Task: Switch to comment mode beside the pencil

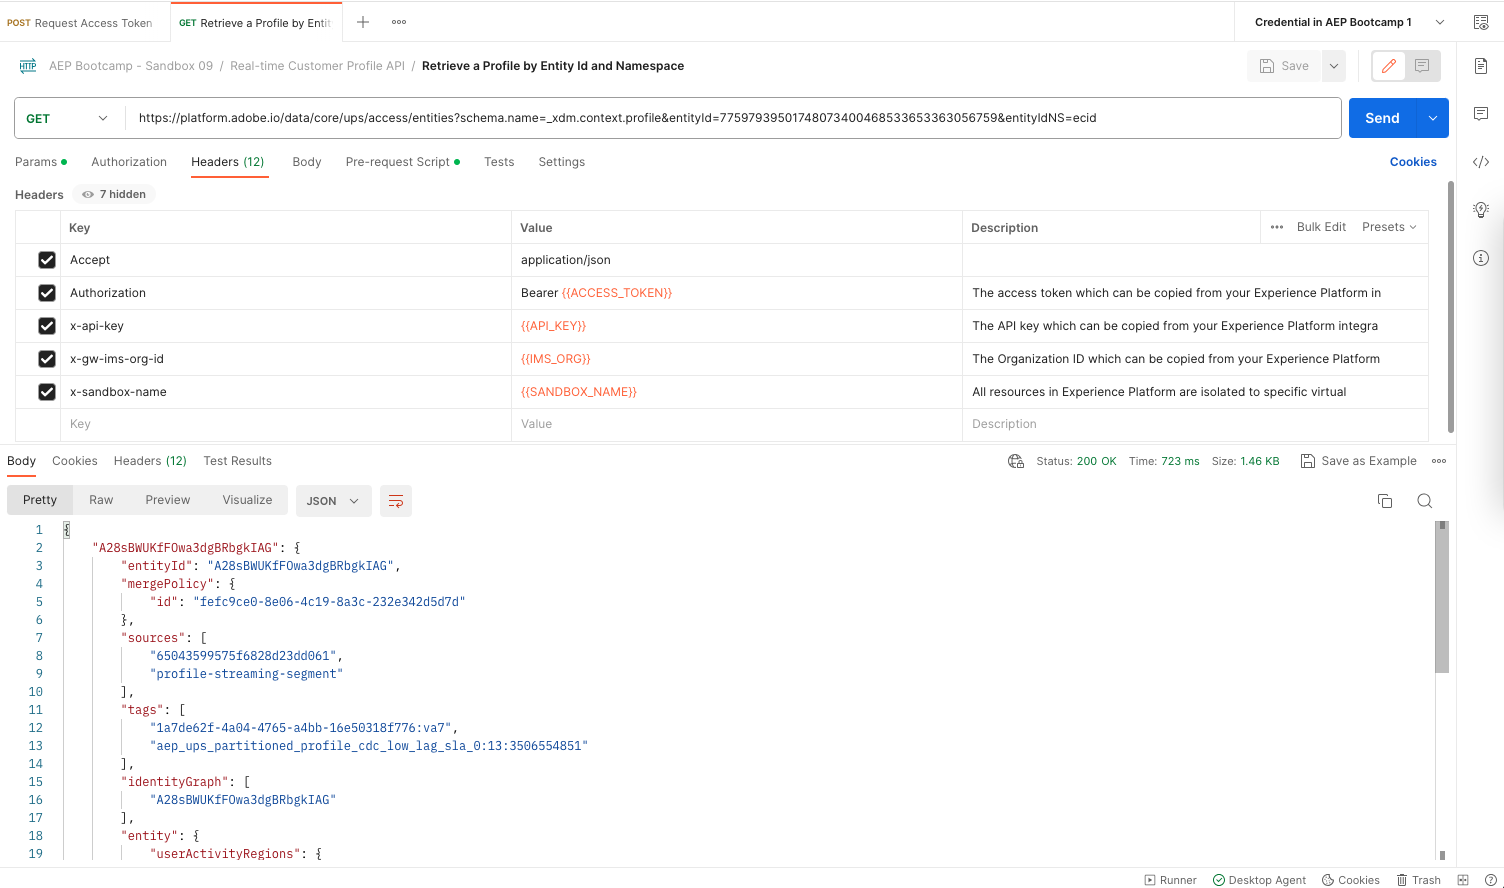Action: pyautogui.click(x=1422, y=66)
